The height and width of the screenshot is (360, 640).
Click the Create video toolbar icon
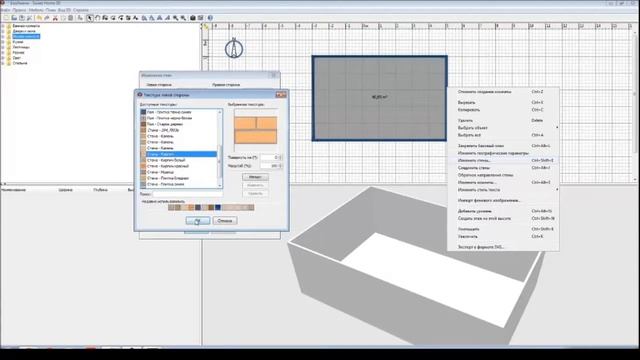[200, 18]
